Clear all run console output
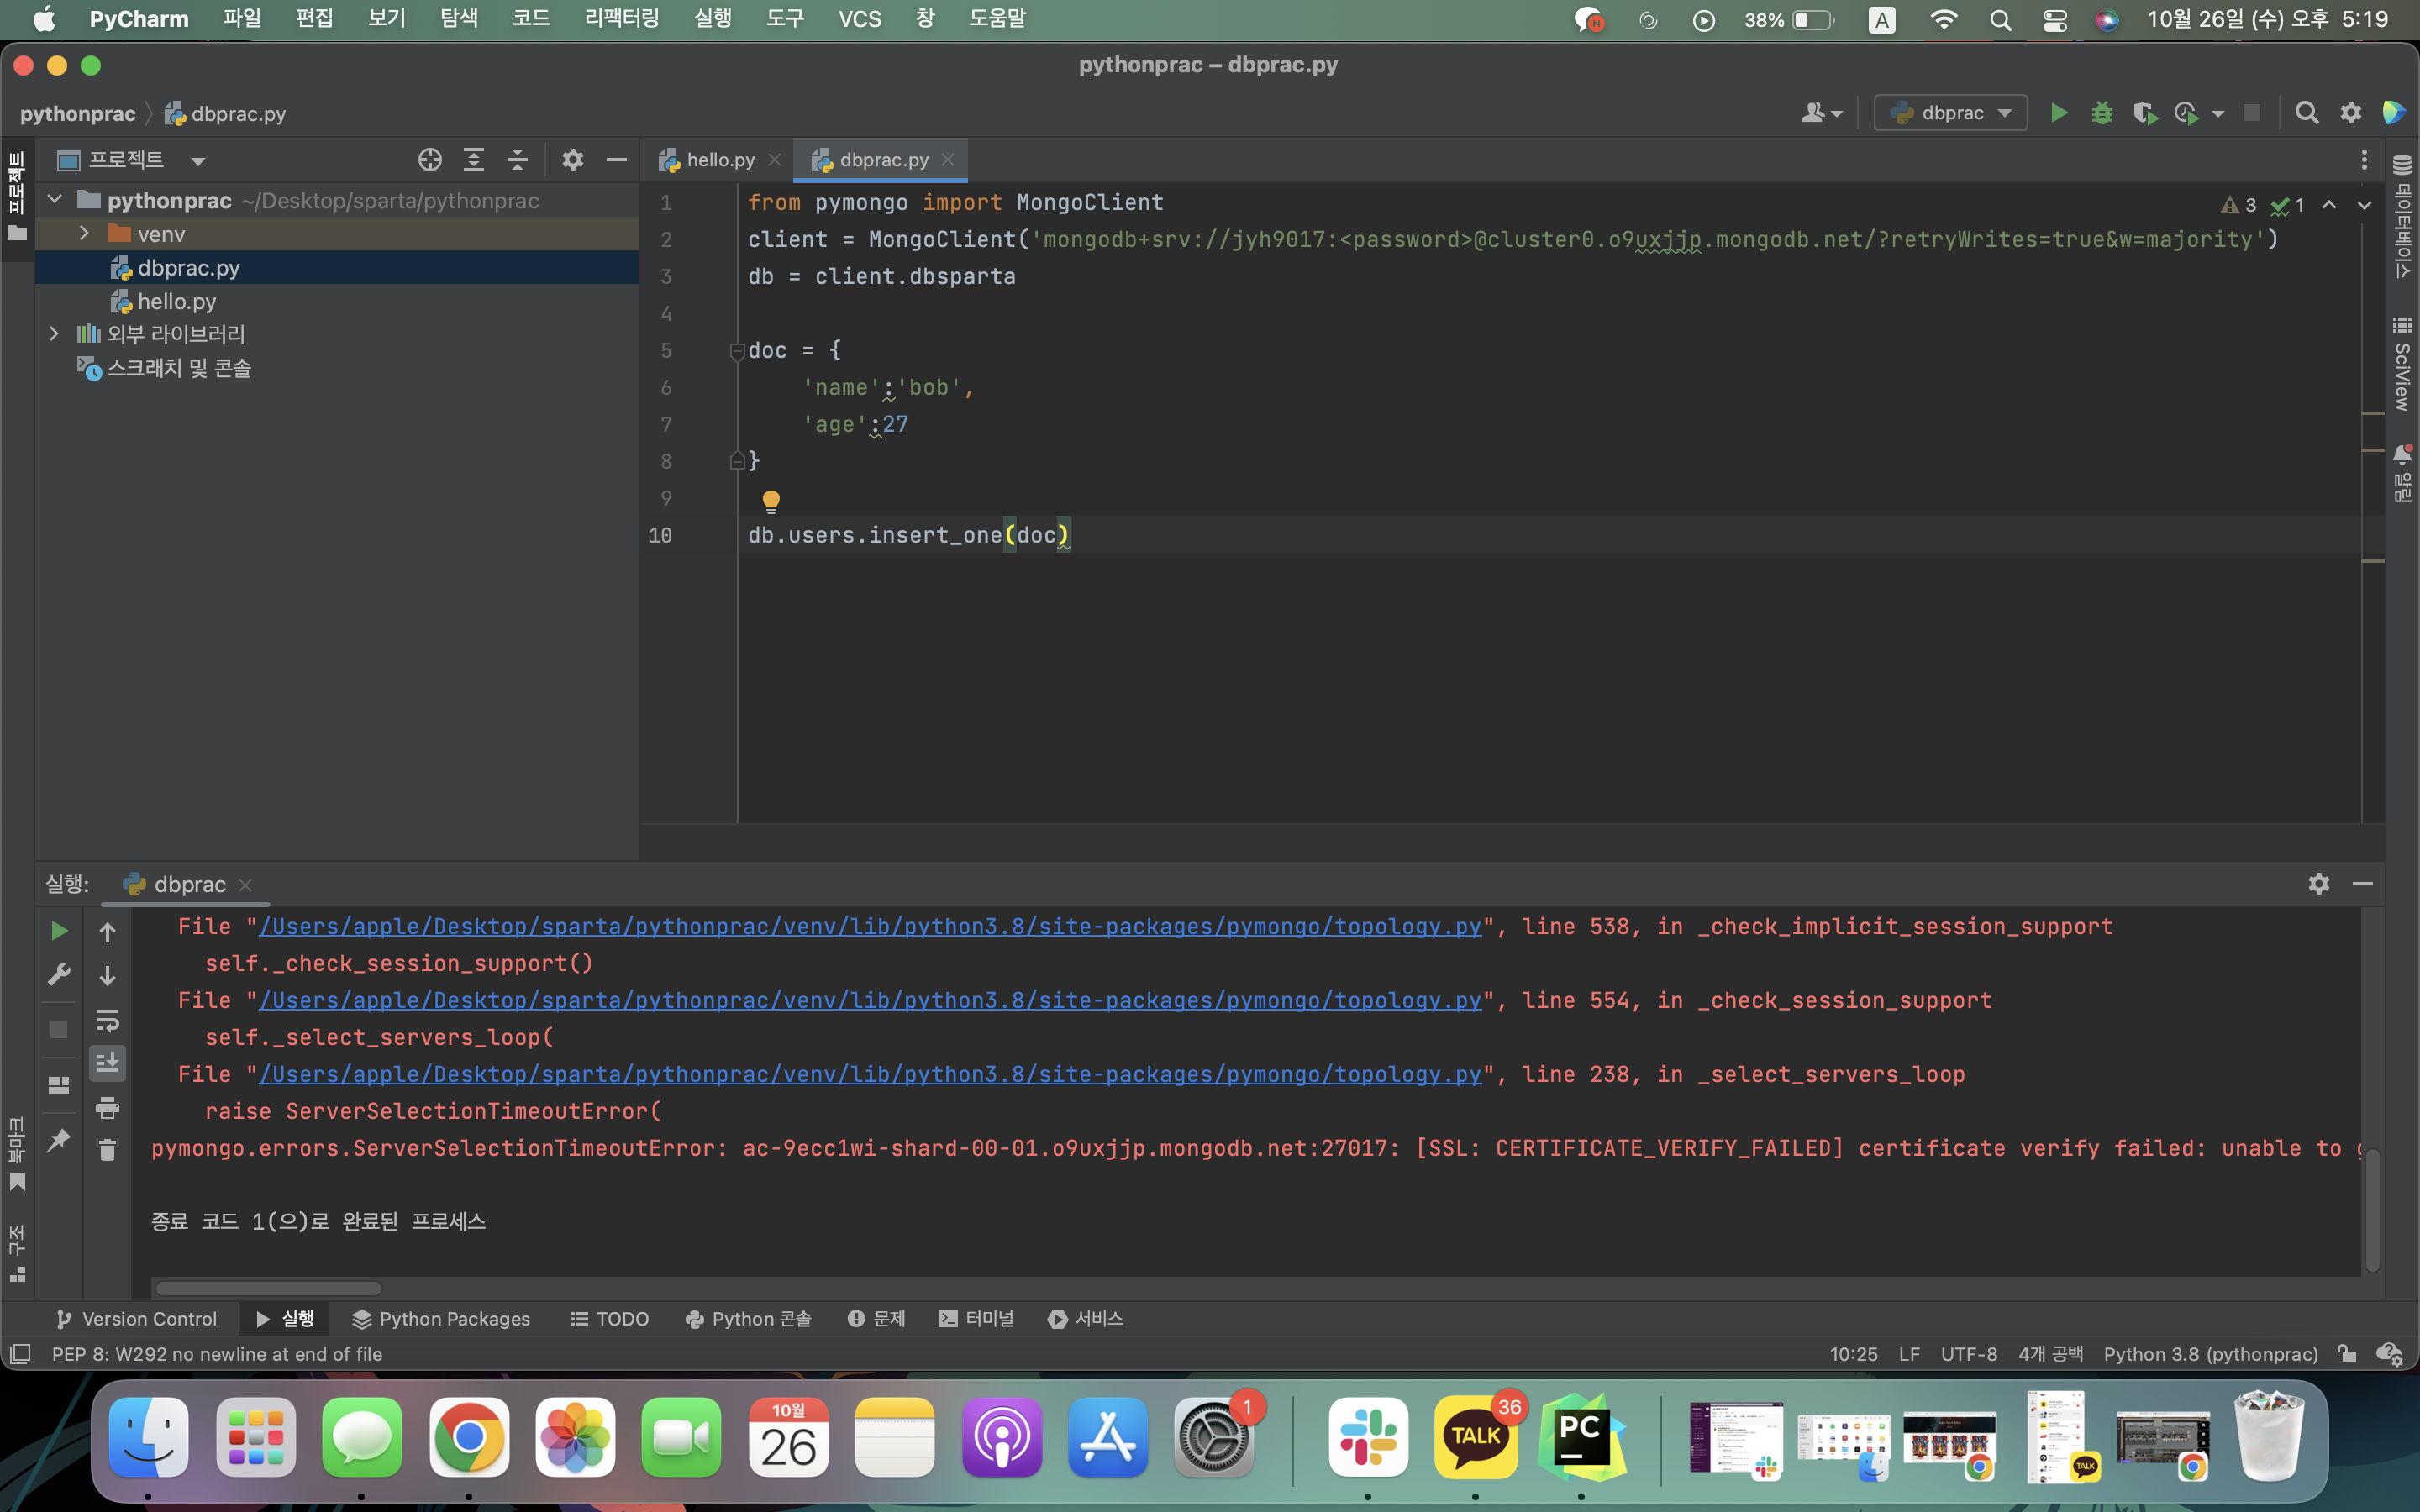Viewport: 2420px width, 1512px height. pyautogui.click(x=107, y=1150)
